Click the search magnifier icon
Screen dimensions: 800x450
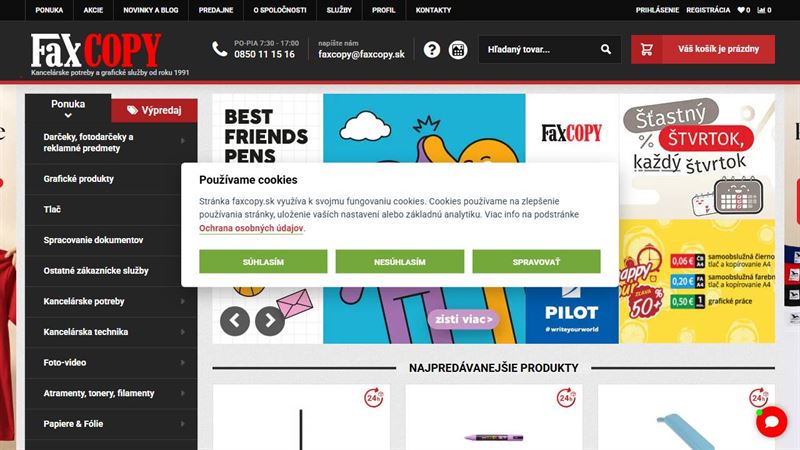coord(606,49)
